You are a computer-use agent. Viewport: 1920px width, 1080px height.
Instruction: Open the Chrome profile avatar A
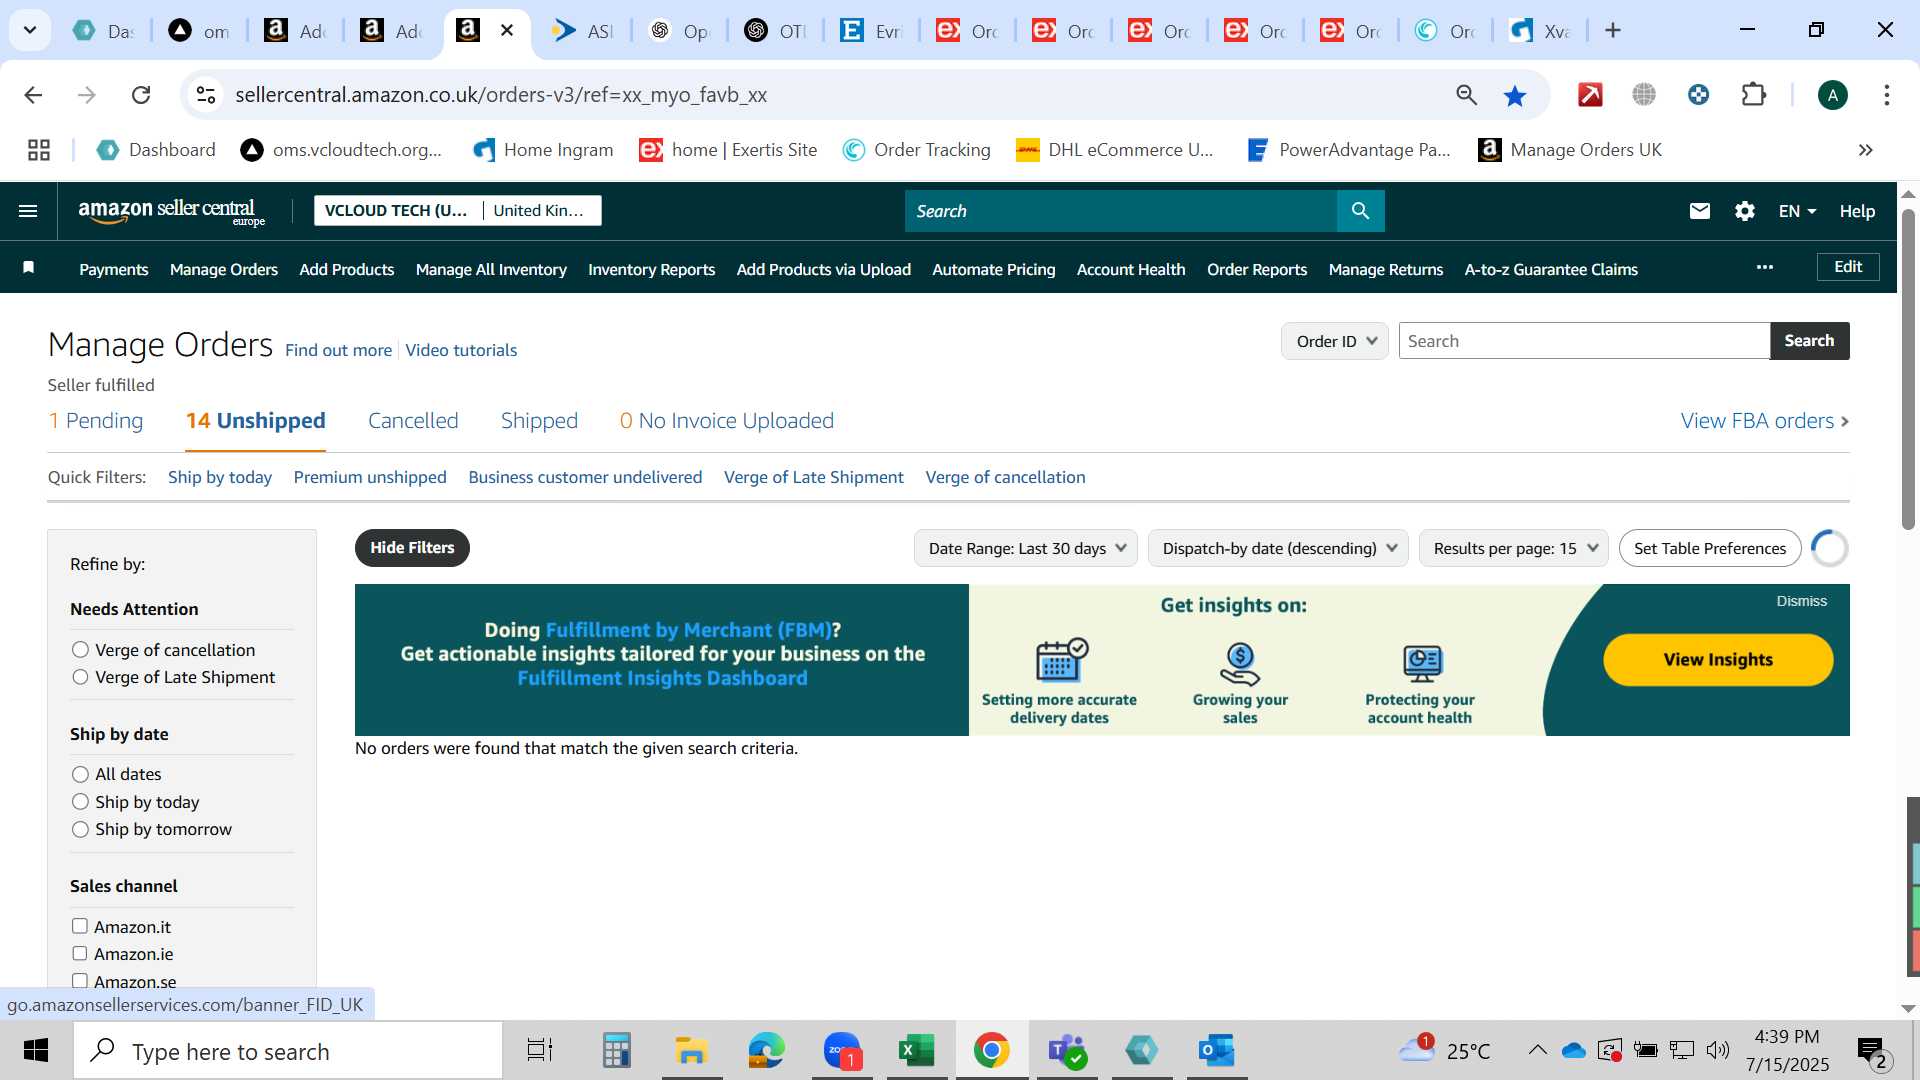pyautogui.click(x=1832, y=95)
